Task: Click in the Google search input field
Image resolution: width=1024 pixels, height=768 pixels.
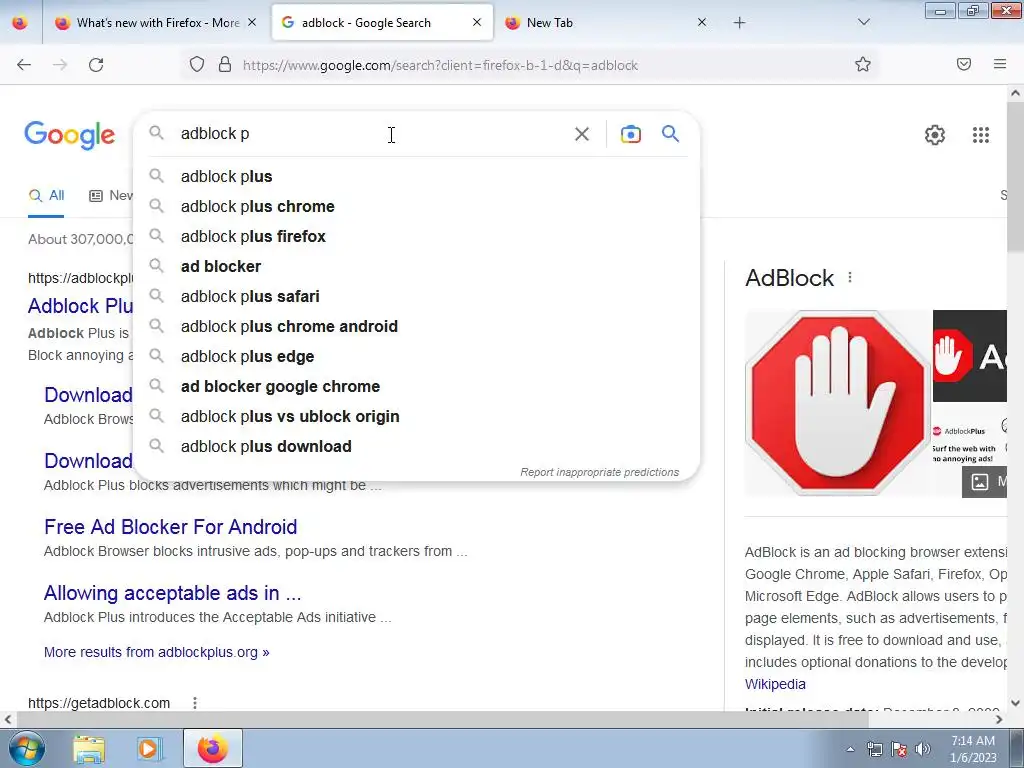Action: coord(372,134)
